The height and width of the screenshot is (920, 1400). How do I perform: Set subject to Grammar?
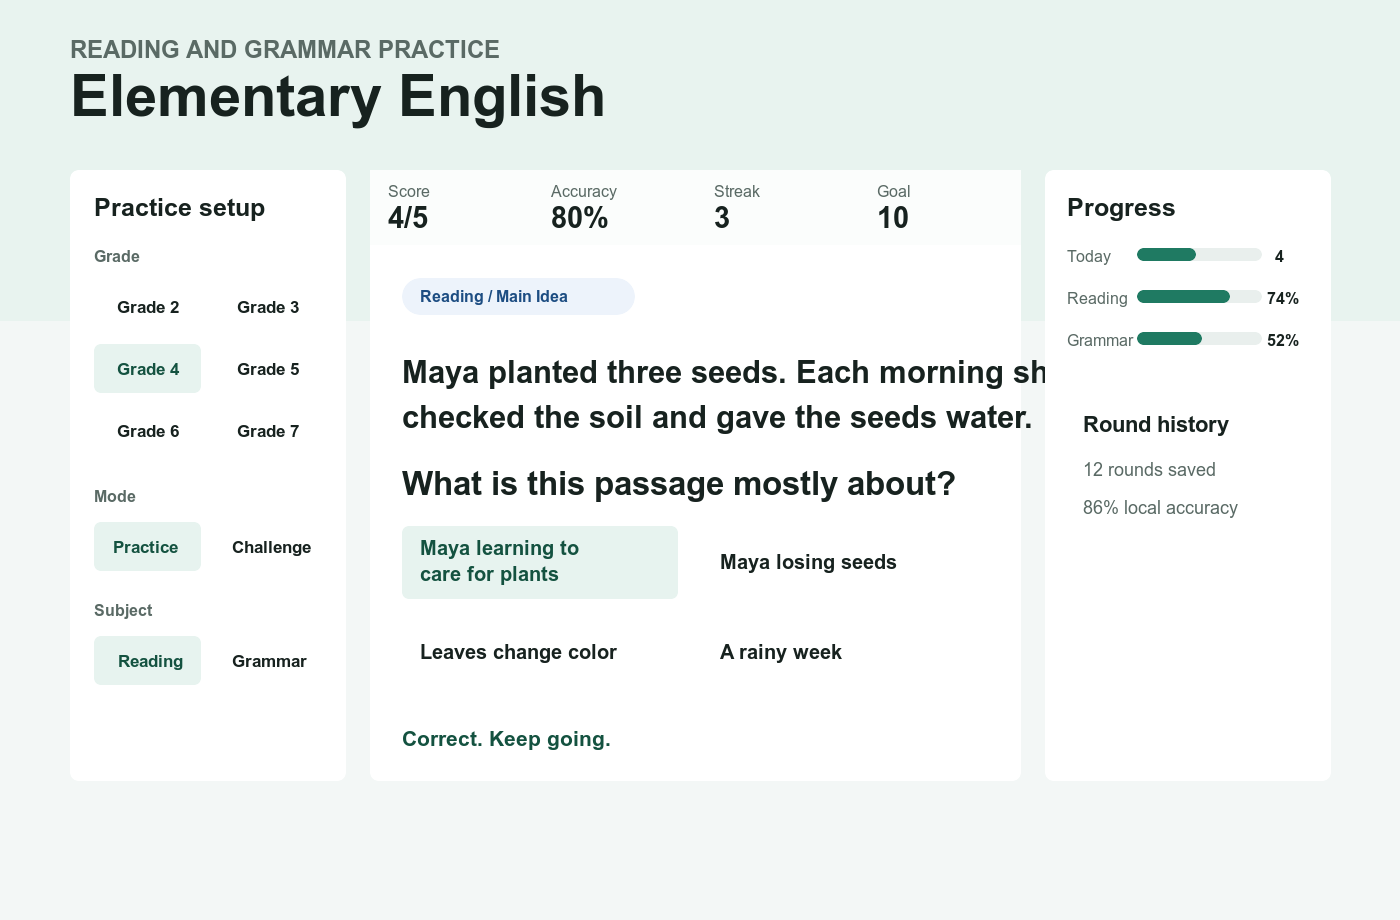coord(269,661)
